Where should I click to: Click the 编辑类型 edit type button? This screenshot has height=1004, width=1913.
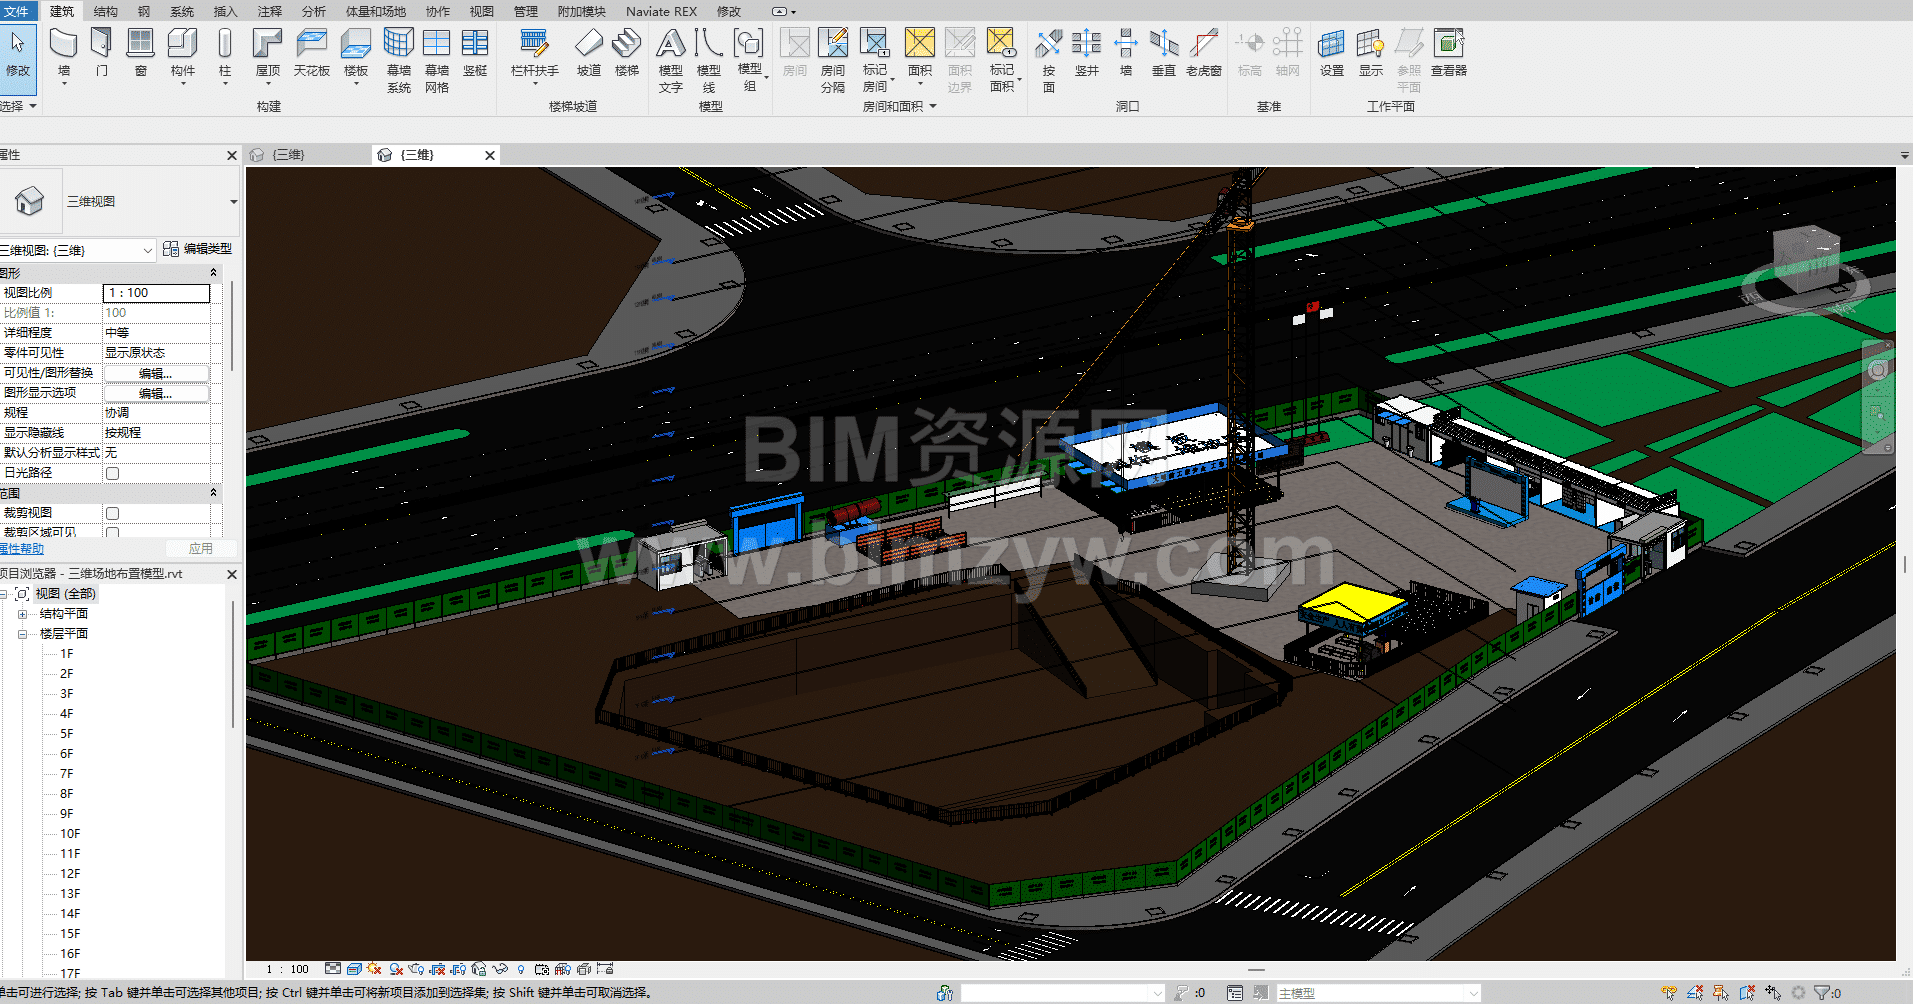[198, 249]
